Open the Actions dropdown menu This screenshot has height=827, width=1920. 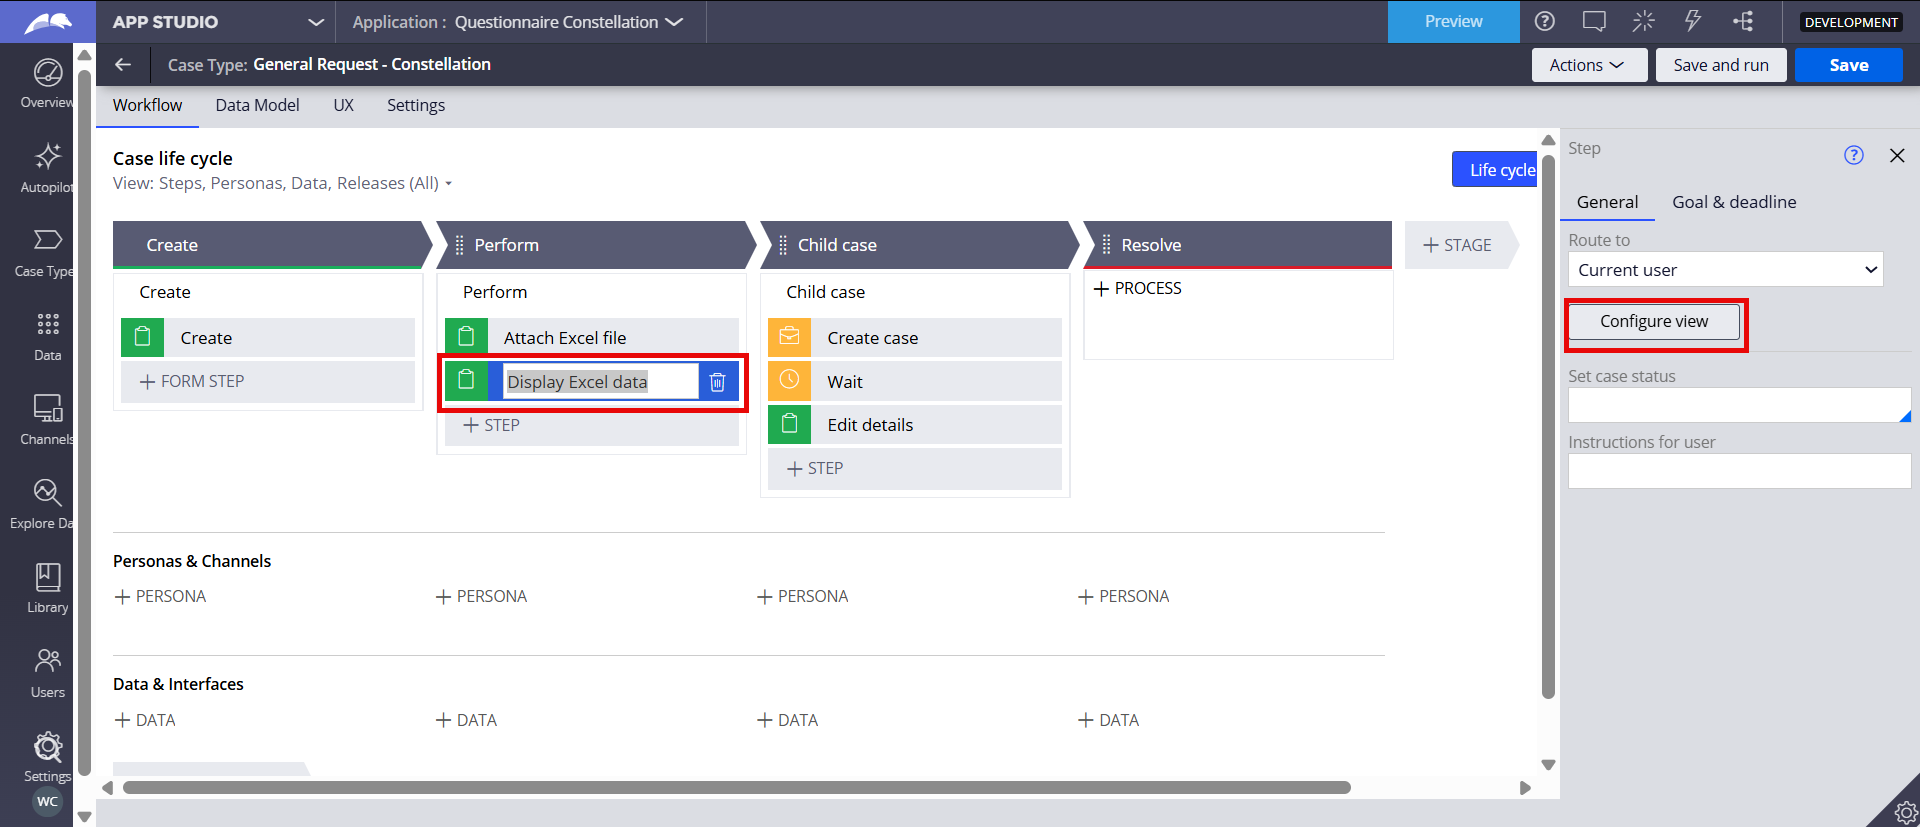(1589, 65)
